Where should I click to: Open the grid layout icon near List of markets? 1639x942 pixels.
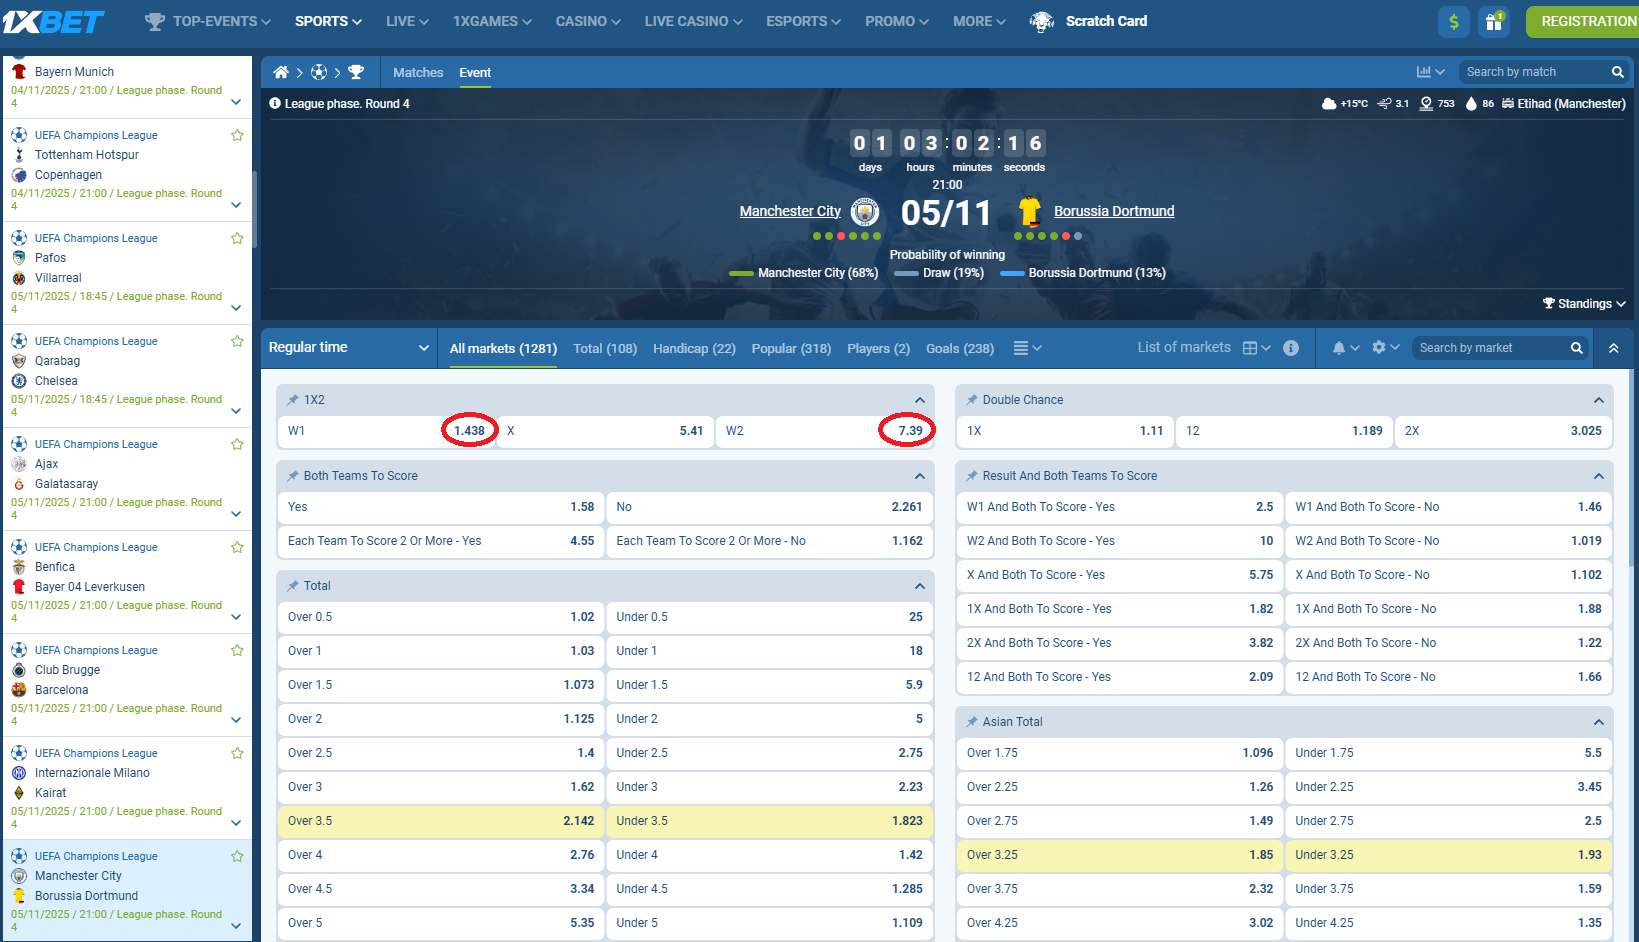1252,347
